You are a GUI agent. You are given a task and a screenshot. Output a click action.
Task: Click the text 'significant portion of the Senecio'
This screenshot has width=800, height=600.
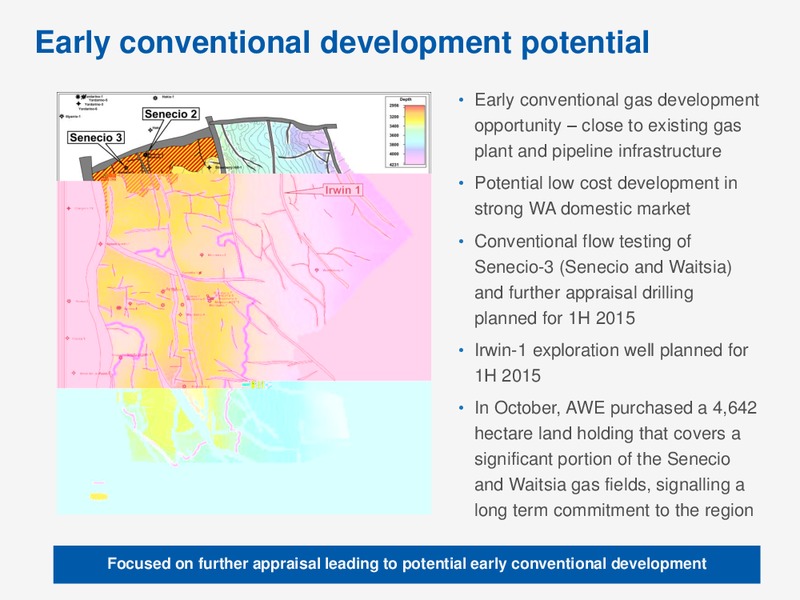[602, 459]
